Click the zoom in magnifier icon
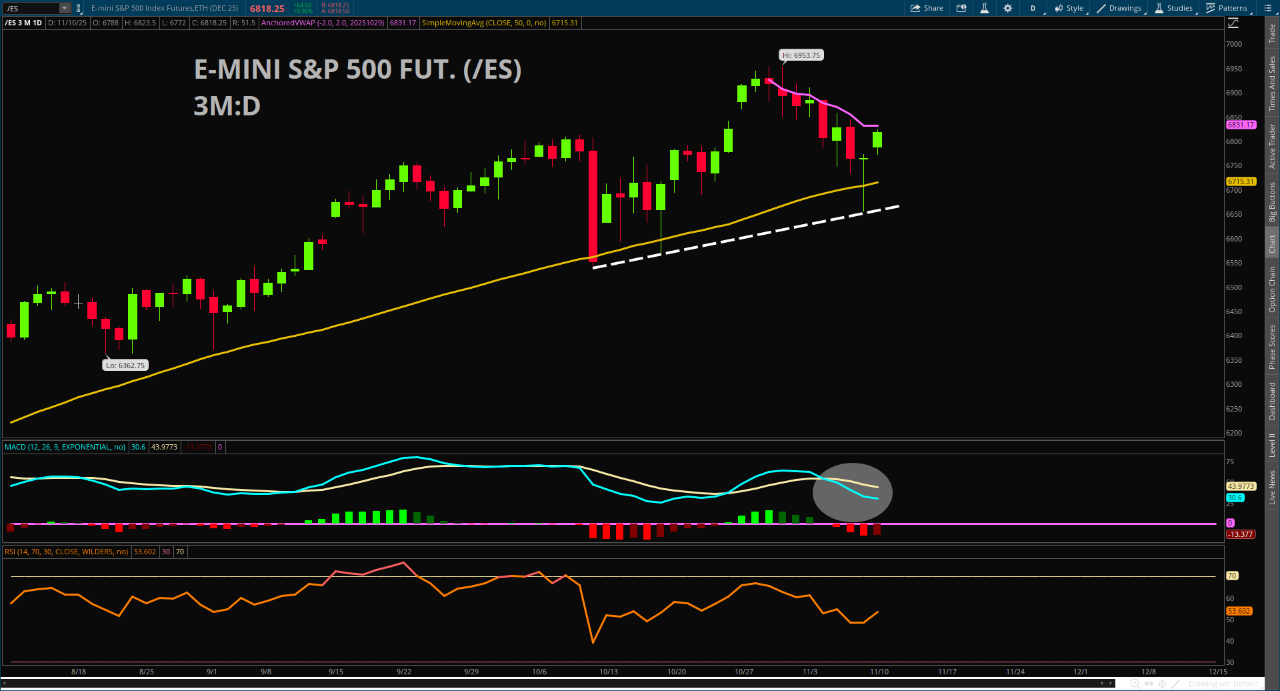1280x691 pixels. (1136, 684)
